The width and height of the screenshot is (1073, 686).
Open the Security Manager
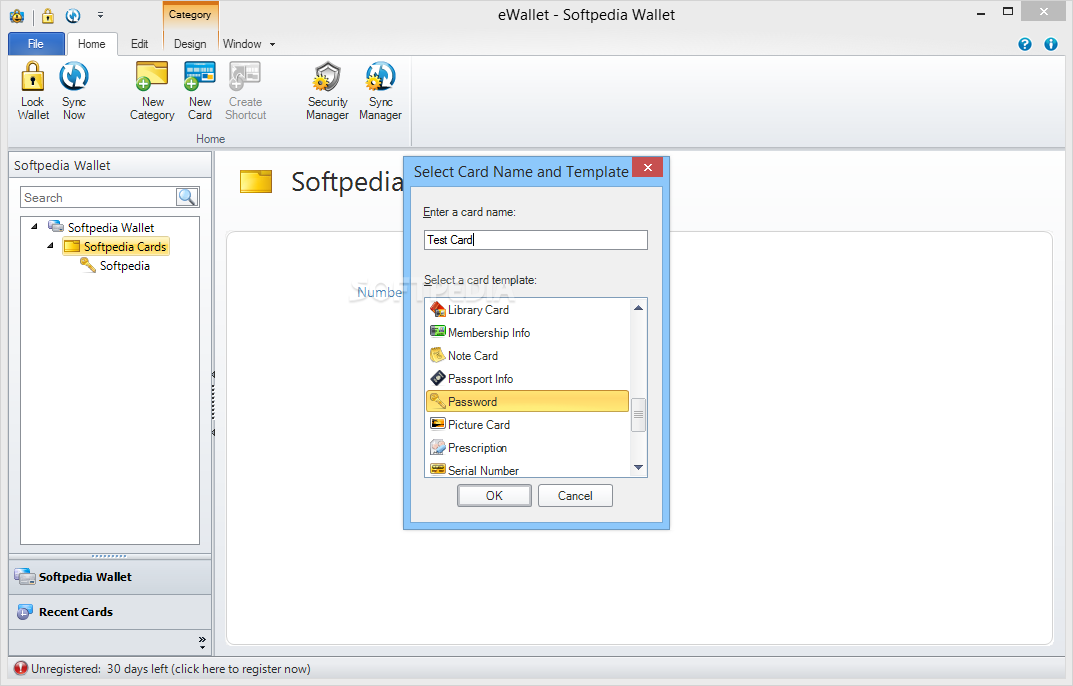[x=327, y=91]
